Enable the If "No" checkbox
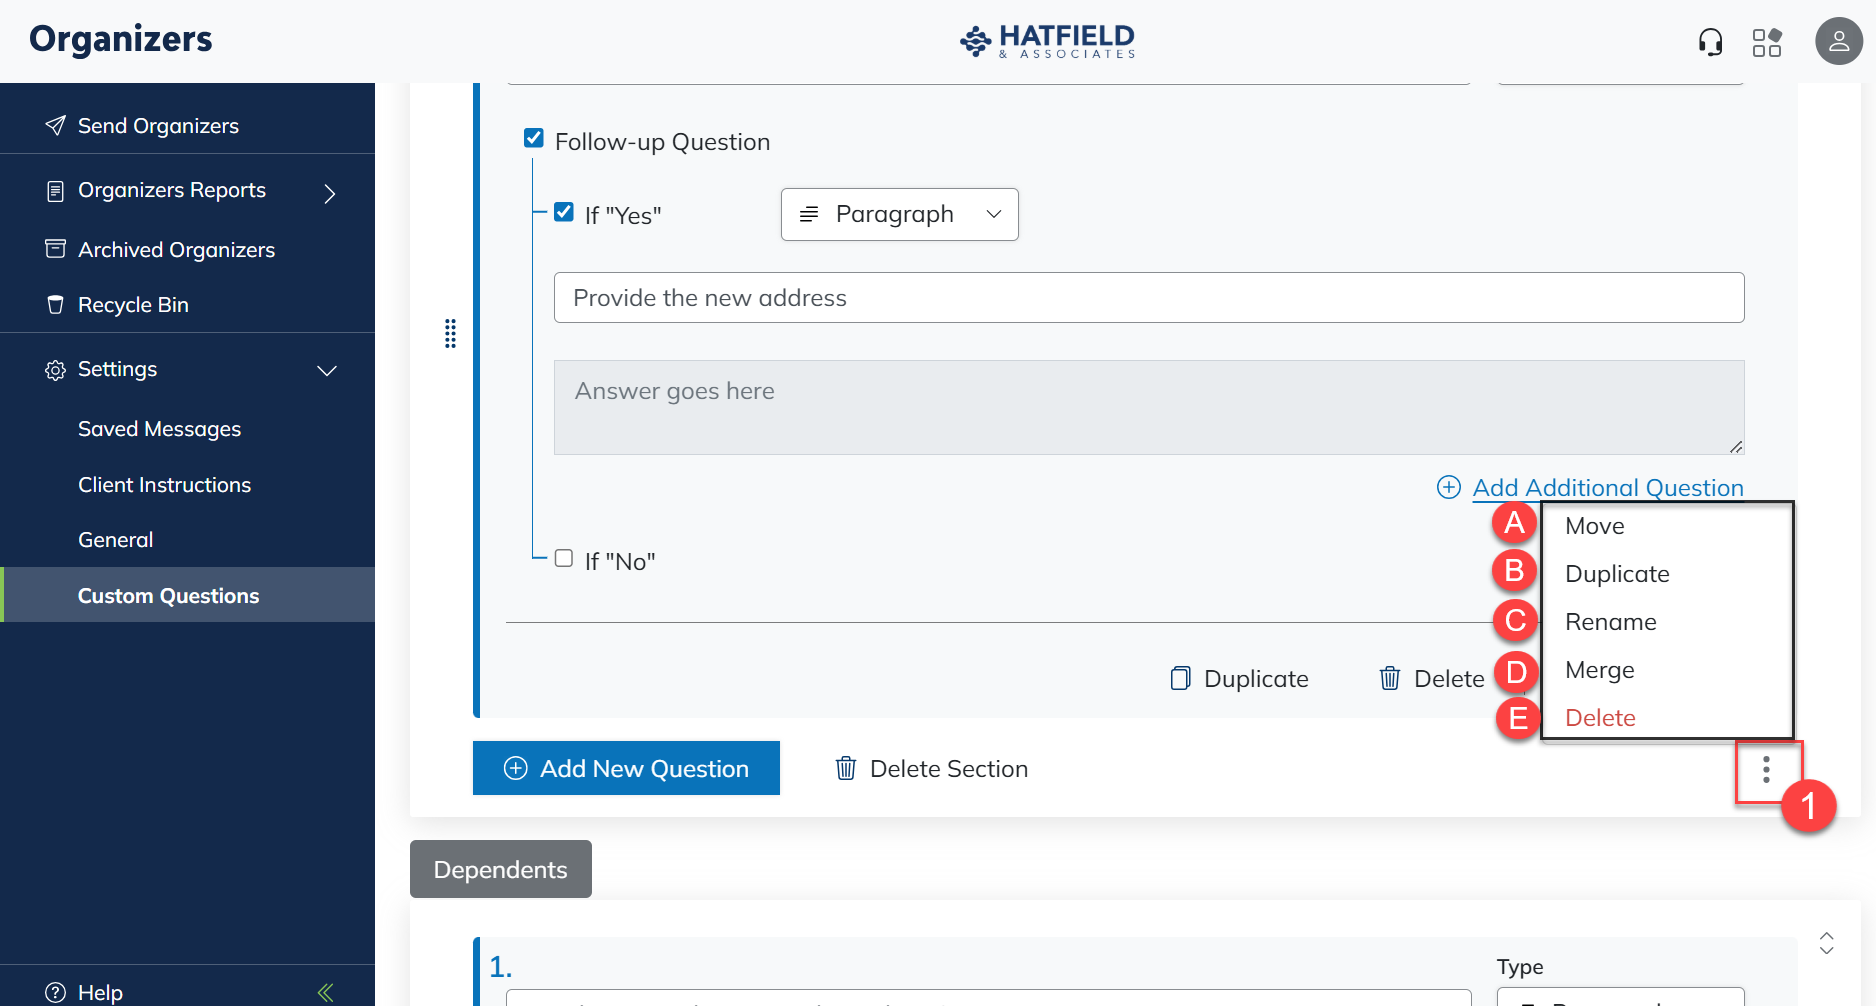The height and width of the screenshot is (1006, 1876). [564, 558]
